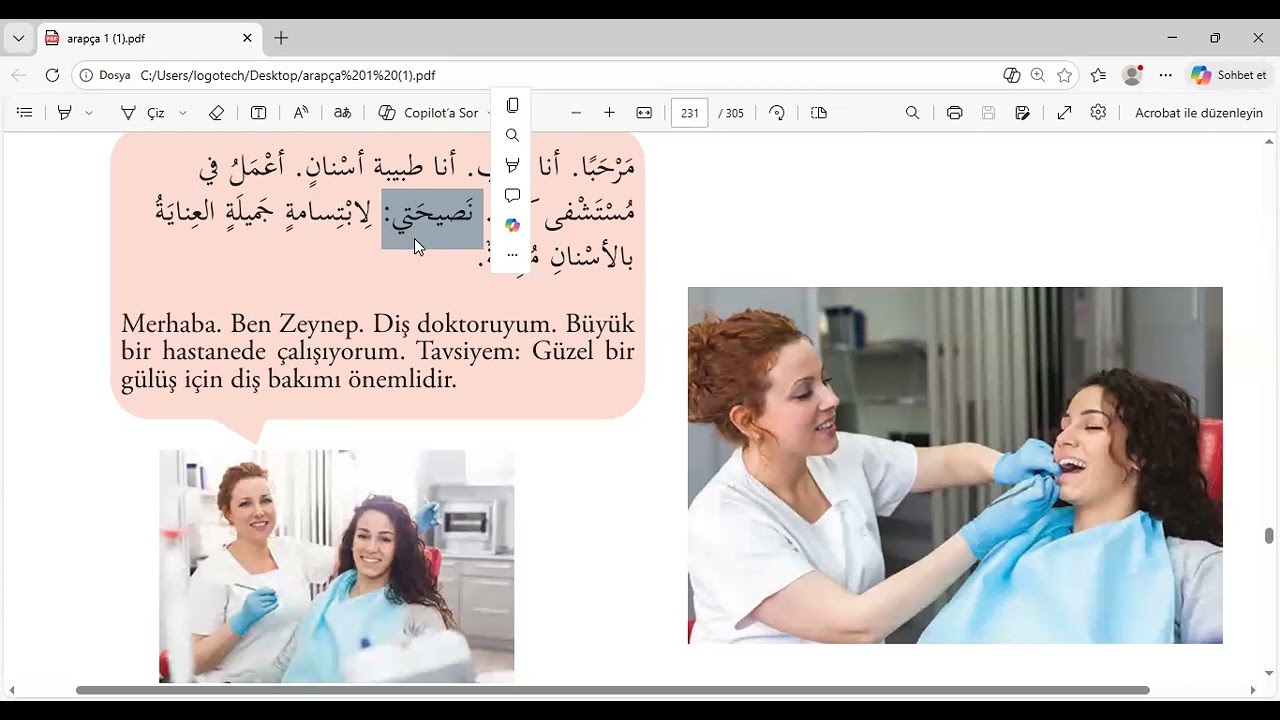The width and height of the screenshot is (1280, 720).
Task: Expand the Çiz pen options dropdown
Action: [183, 113]
